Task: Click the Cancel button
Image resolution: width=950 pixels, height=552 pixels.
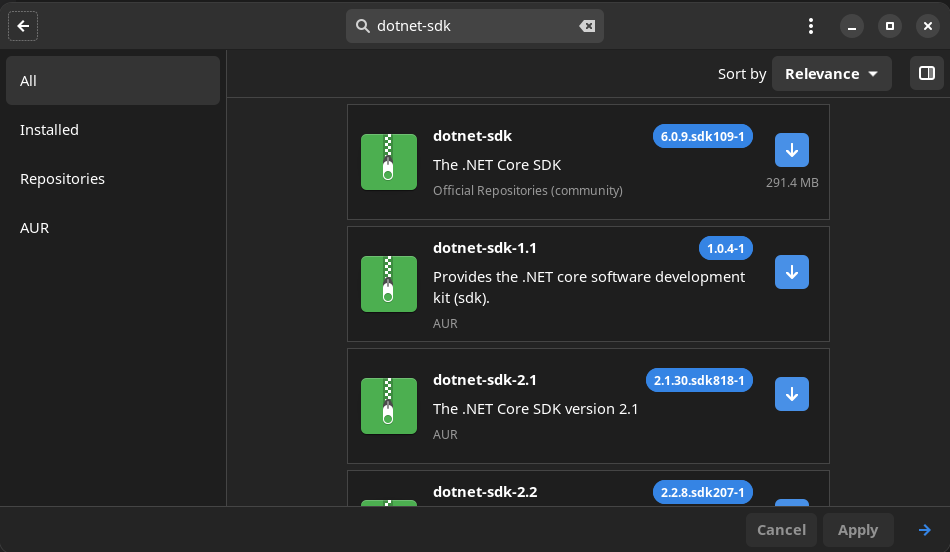Action: pos(781,530)
